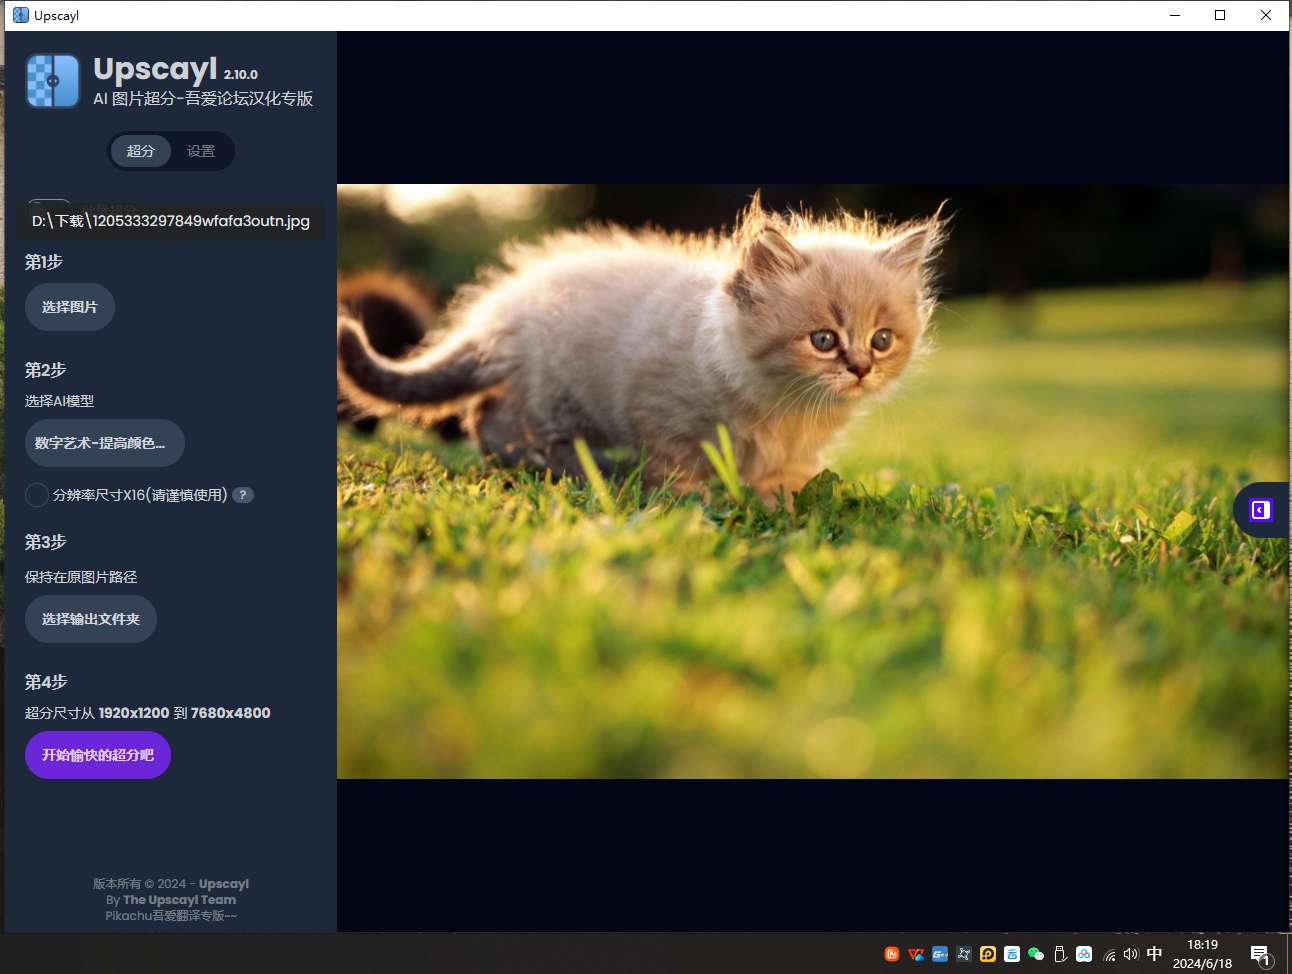1292x974 pixels.
Task: Switch to the 超分 tab
Action: click(141, 151)
